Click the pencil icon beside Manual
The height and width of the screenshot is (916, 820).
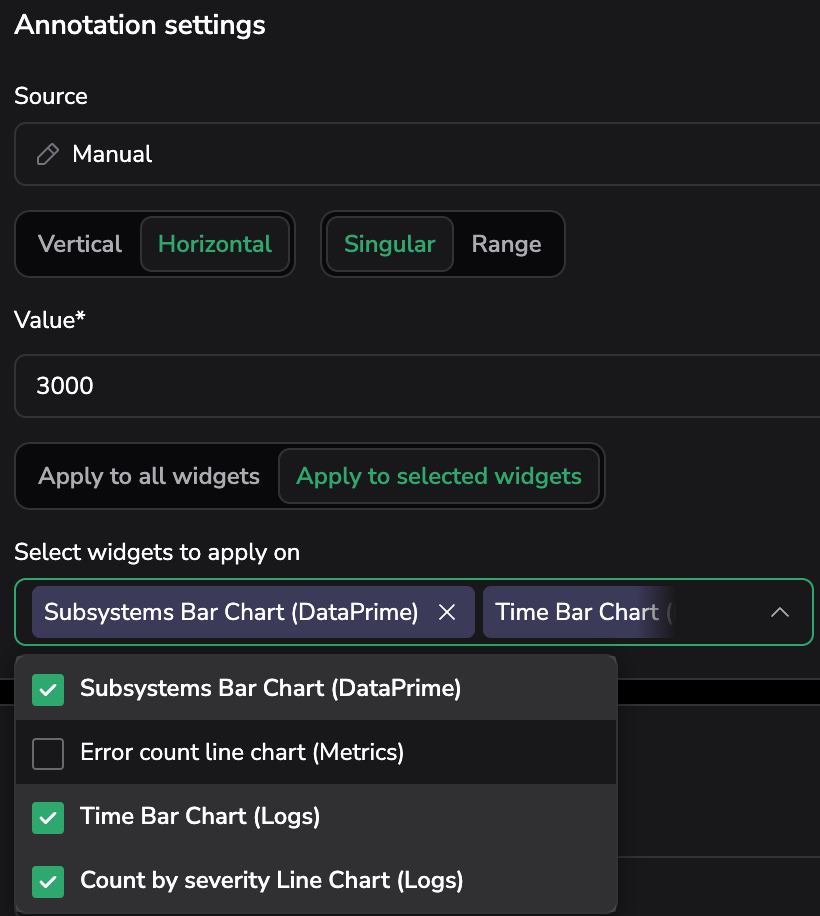pos(47,154)
